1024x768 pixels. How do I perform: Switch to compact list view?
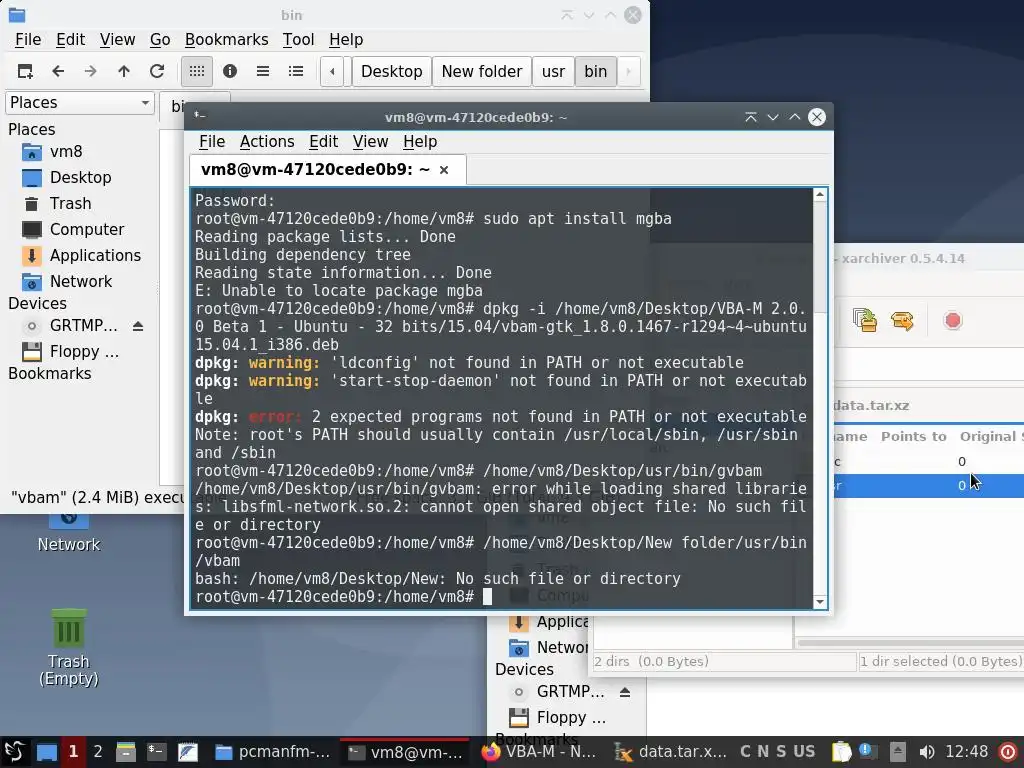click(x=263, y=71)
